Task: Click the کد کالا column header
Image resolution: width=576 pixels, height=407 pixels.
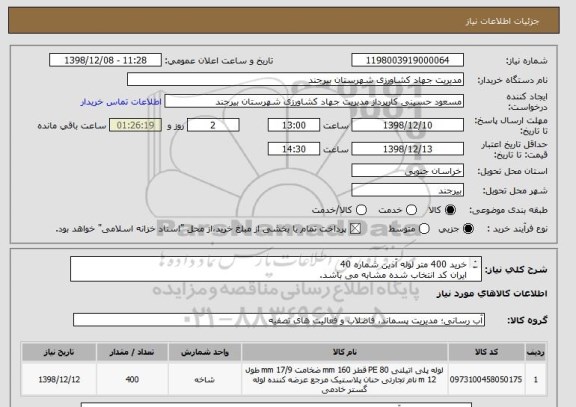Action: coord(486,352)
